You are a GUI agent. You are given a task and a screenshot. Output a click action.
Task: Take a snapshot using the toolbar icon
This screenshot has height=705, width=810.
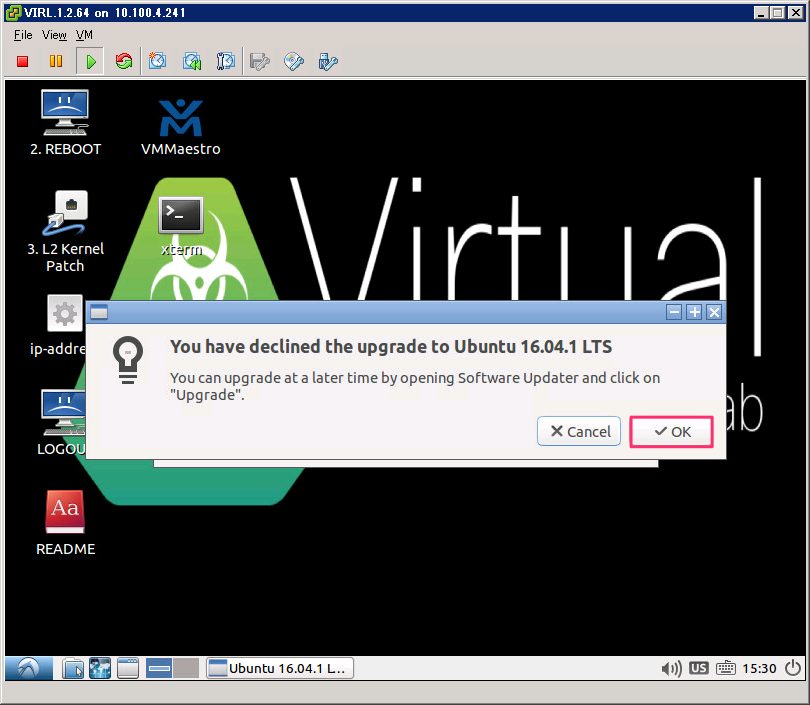coord(158,61)
